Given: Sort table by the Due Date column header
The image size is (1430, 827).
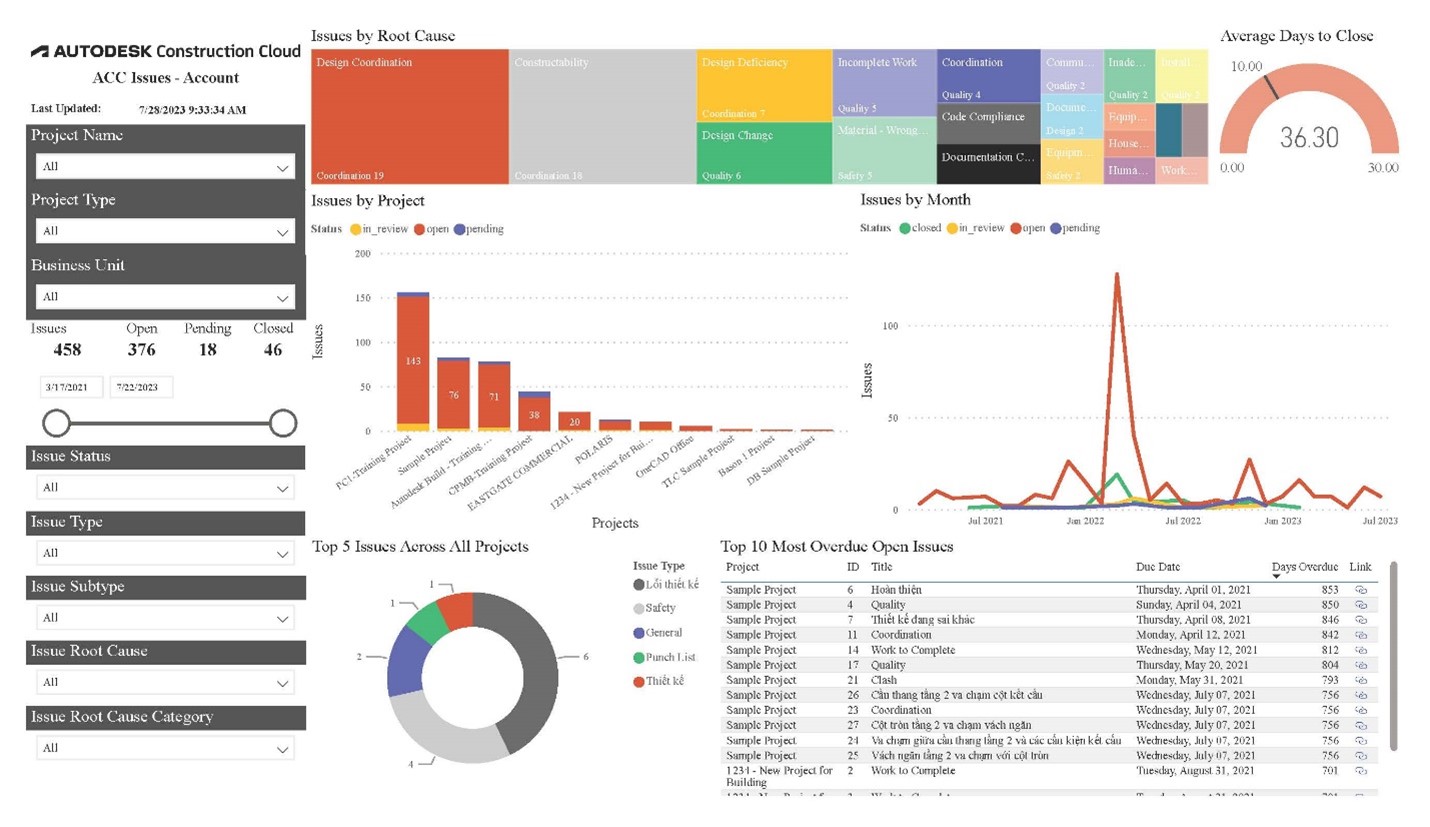Looking at the screenshot, I should [1158, 567].
